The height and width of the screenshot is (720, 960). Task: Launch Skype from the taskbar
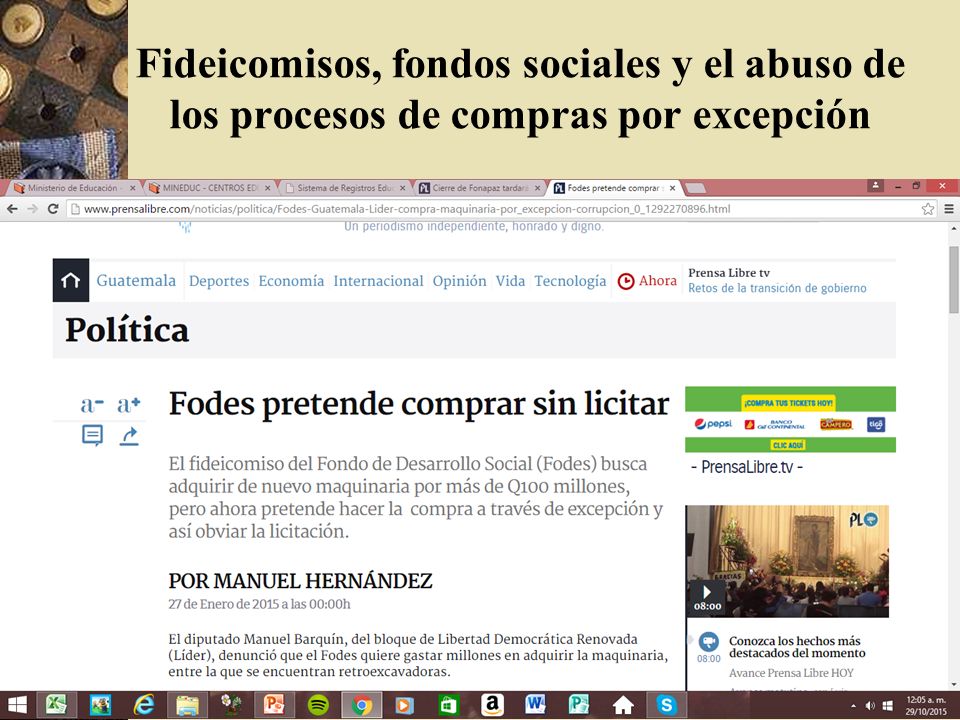point(666,705)
